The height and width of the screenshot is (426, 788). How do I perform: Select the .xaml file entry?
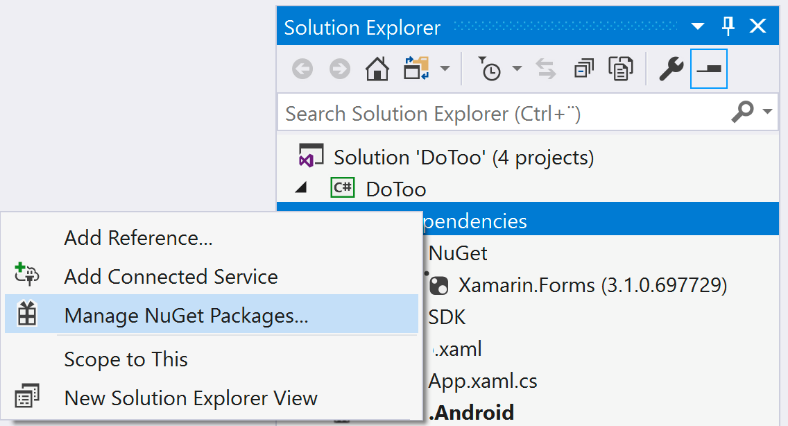457,349
